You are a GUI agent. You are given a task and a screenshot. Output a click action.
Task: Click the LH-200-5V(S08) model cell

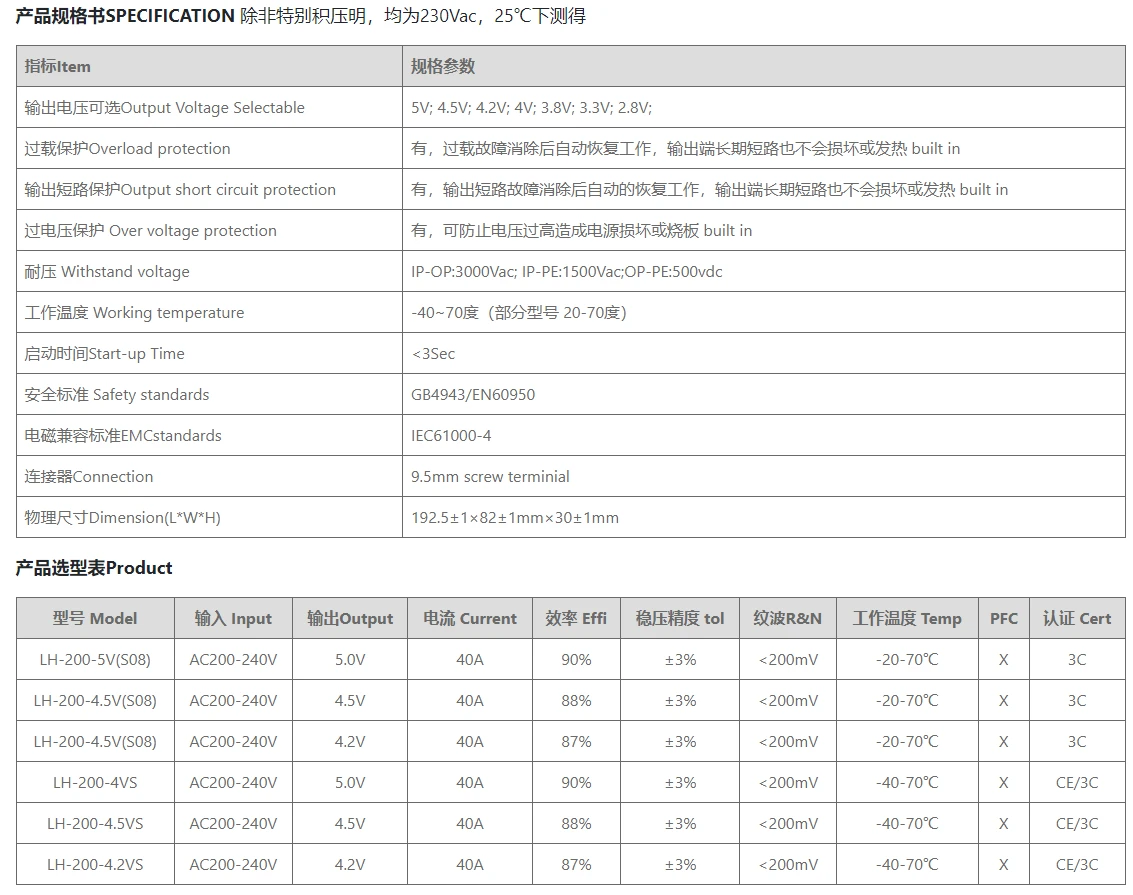pyautogui.click(x=95, y=659)
